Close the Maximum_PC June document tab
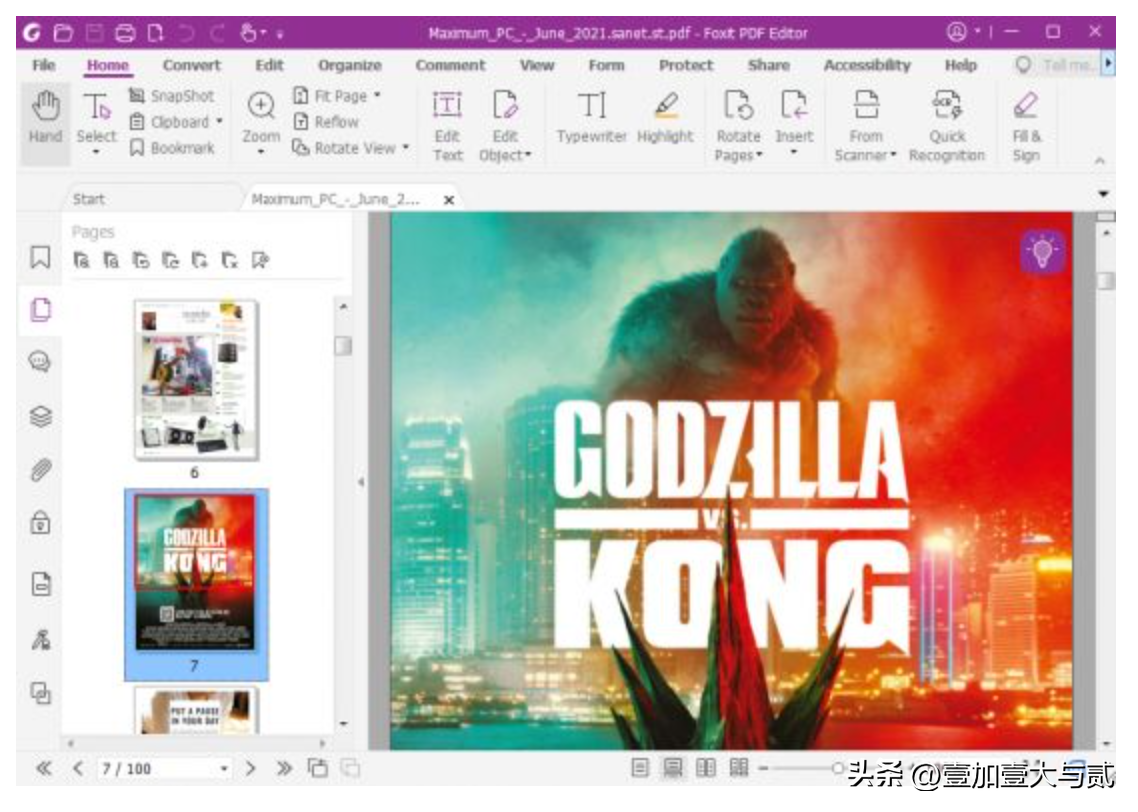This screenshot has height=812, width=1138. coord(449,200)
